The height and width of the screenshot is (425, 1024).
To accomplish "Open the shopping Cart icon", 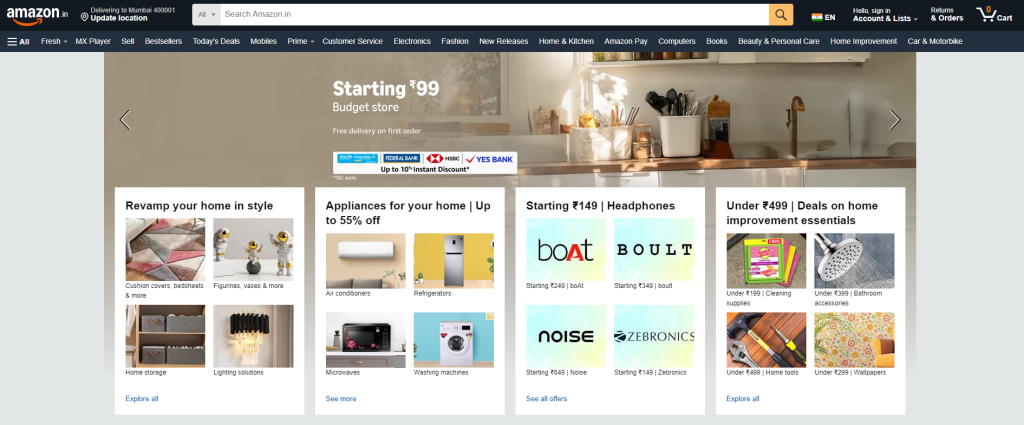I will (994, 14).
